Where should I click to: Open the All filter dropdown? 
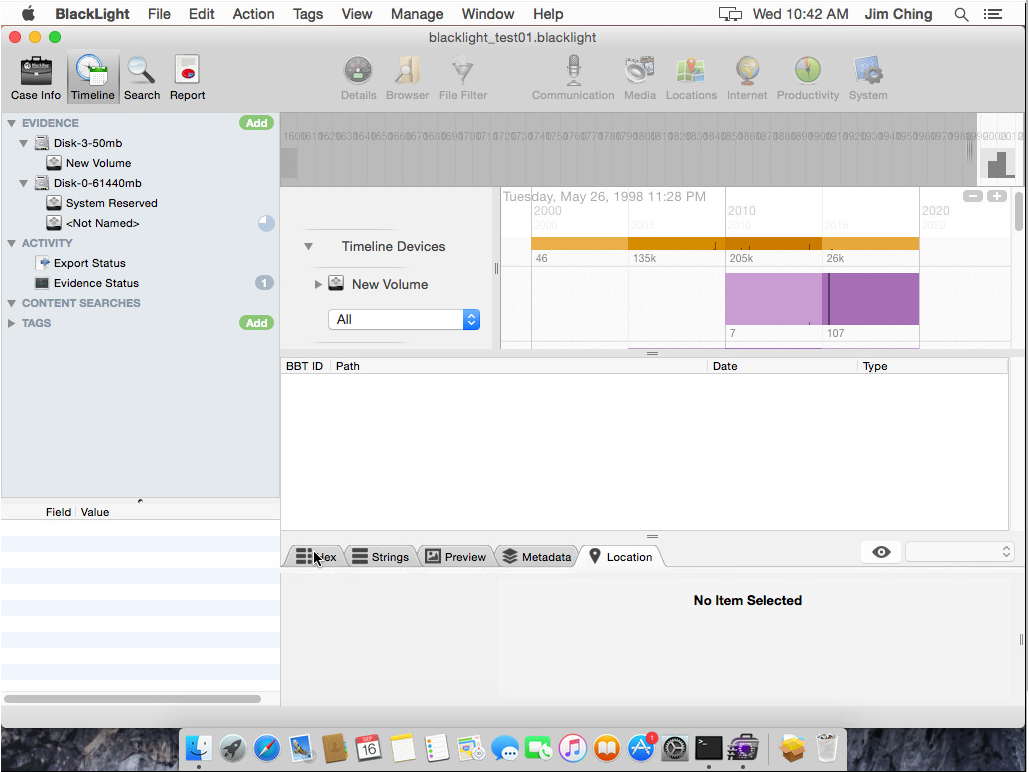pos(404,320)
